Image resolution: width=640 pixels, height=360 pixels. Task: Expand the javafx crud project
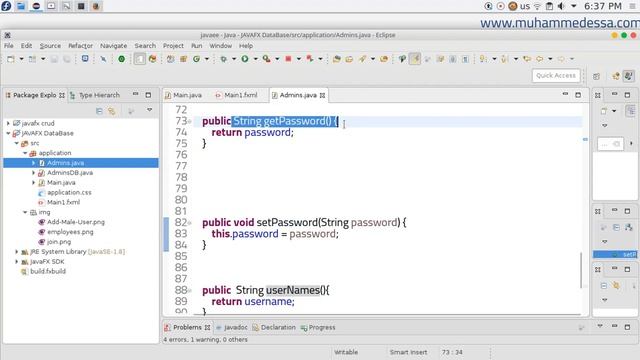[x=8, y=123]
